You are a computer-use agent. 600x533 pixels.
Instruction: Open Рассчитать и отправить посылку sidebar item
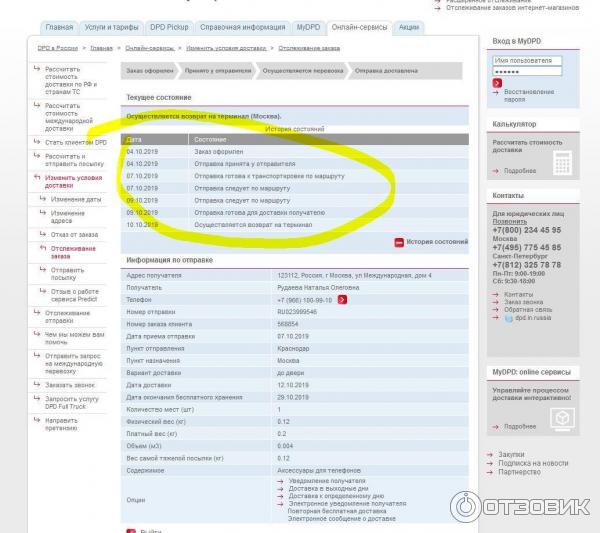point(74,160)
